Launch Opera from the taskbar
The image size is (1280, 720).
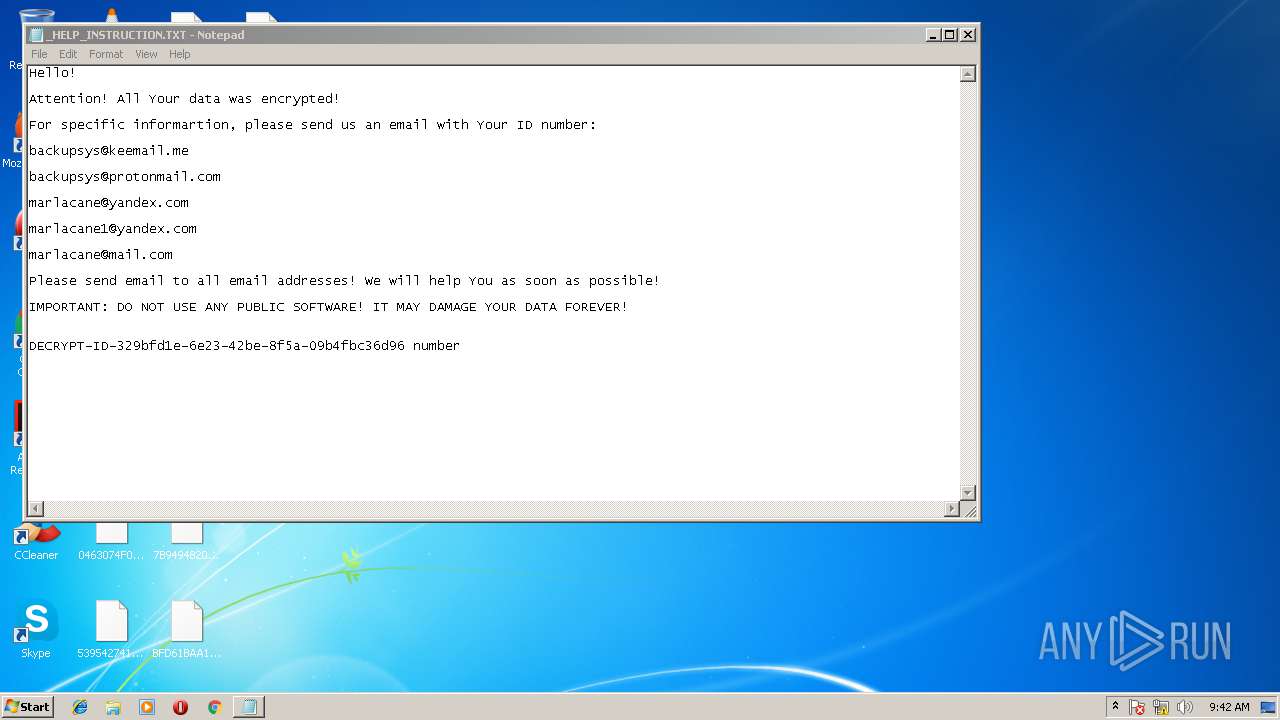tap(180, 707)
